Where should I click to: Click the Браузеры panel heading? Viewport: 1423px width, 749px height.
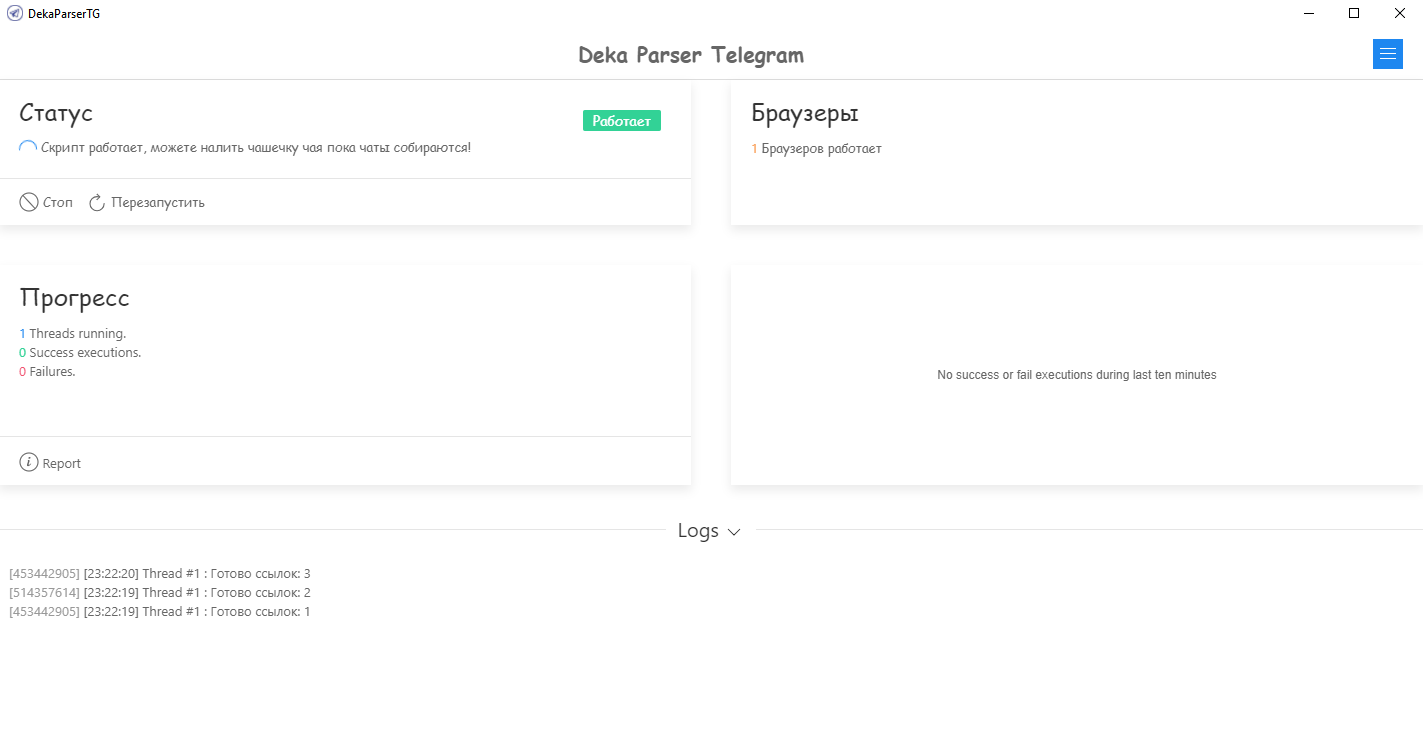click(x=804, y=113)
